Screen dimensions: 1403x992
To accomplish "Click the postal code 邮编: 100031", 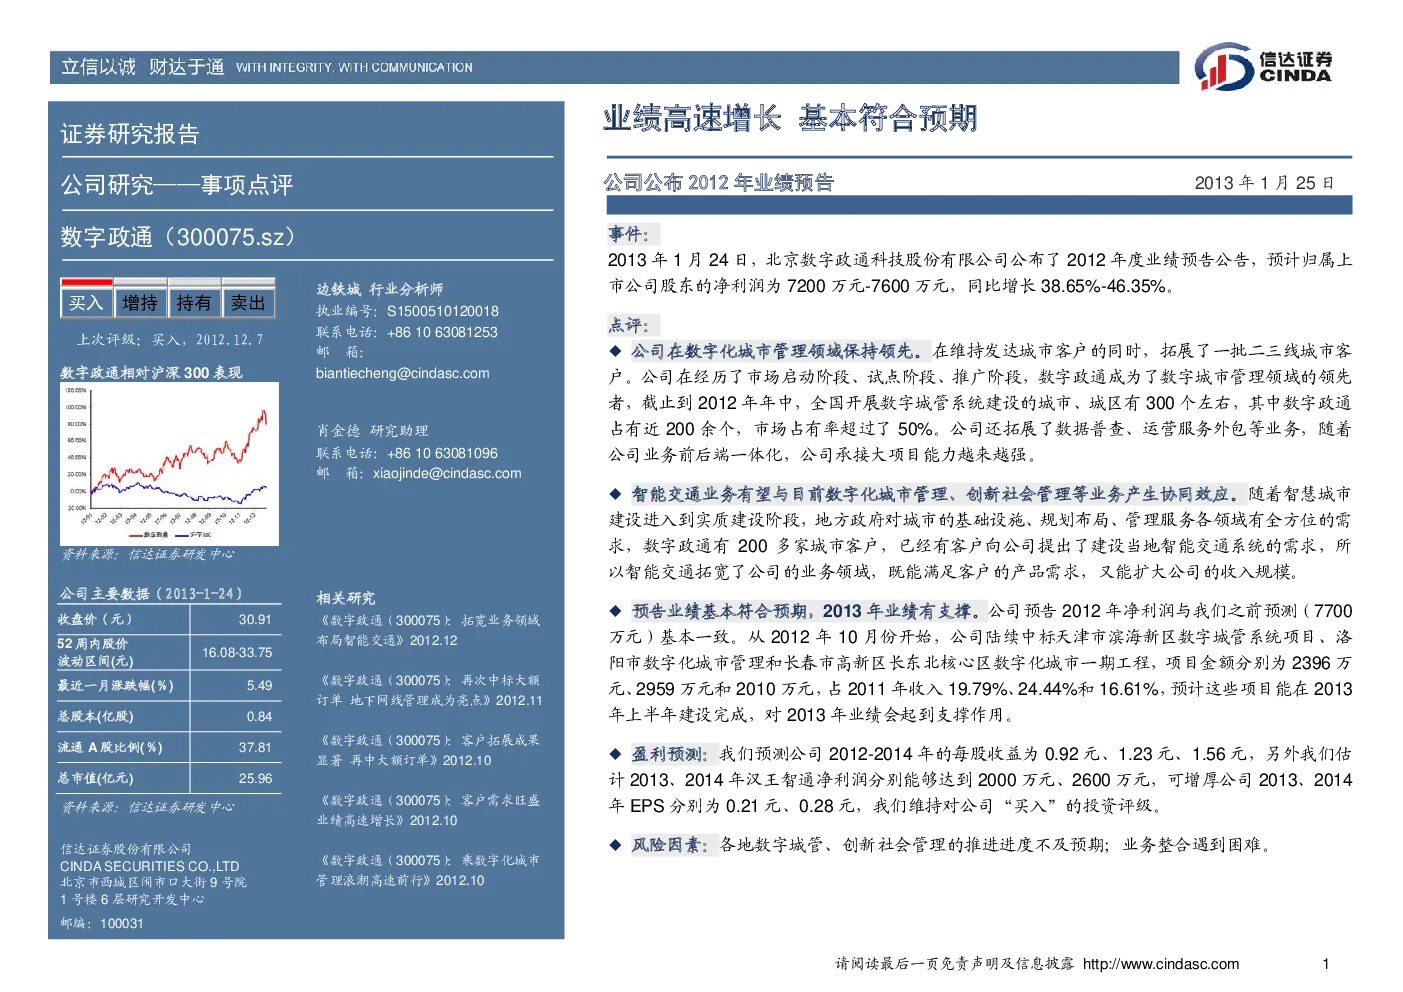I will tap(101, 923).
